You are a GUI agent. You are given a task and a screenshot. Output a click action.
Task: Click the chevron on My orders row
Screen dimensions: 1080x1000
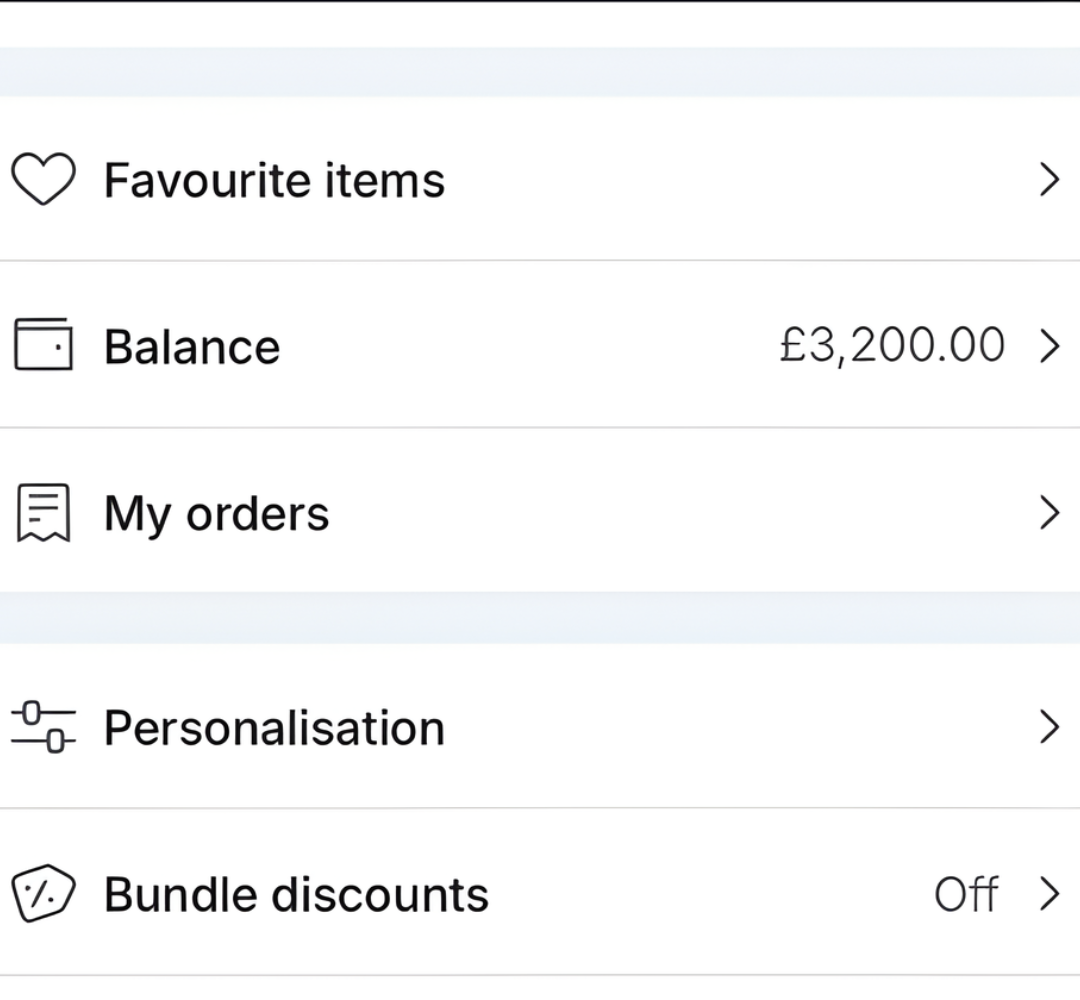click(x=1048, y=513)
